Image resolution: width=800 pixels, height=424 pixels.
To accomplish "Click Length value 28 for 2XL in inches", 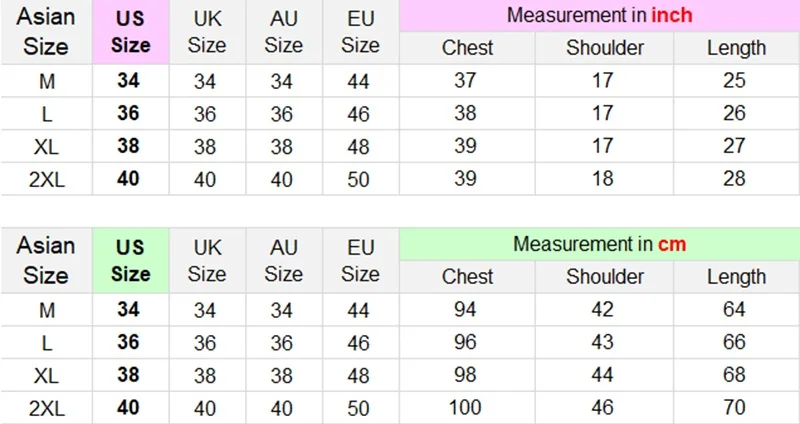I will [735, 179].
